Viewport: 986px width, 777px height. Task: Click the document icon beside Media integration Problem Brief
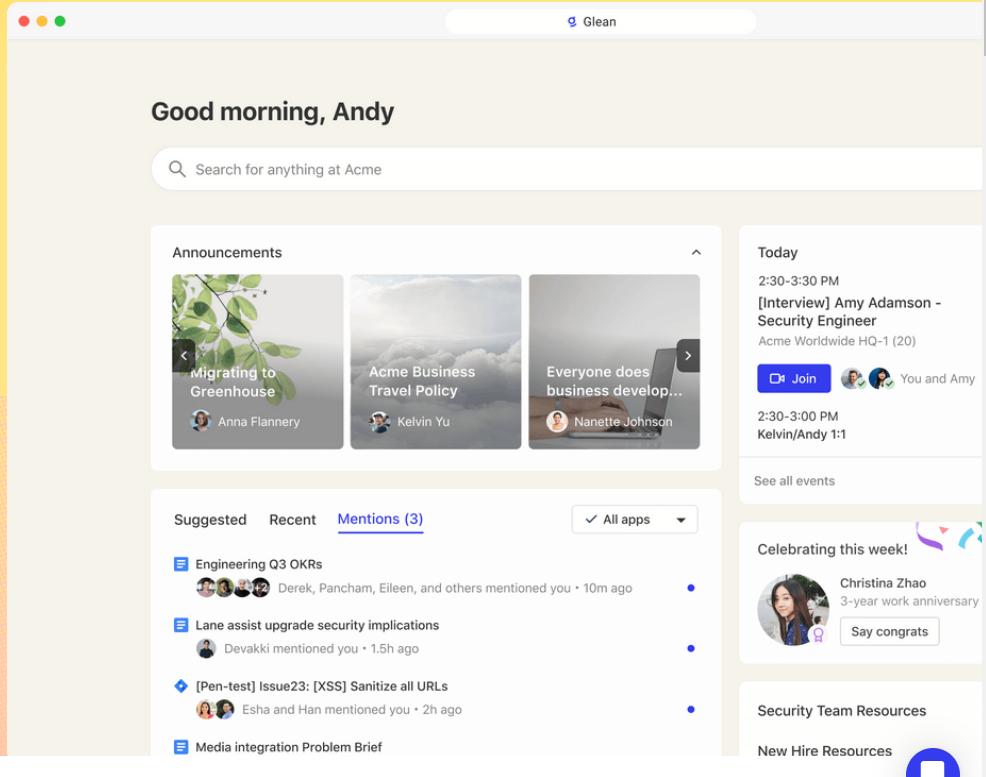coord(181,747)
